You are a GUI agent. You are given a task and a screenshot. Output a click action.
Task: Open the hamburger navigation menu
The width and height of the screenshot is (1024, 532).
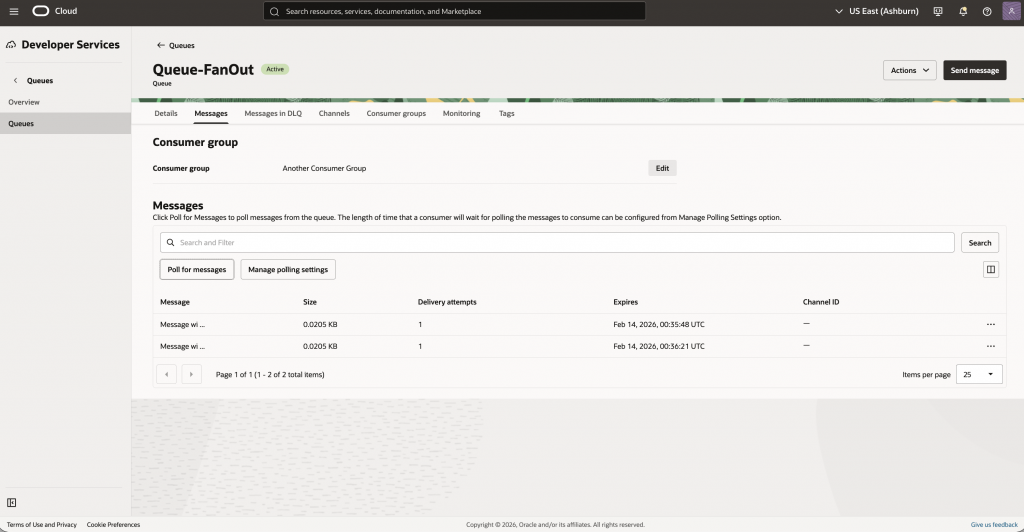tap(14, 11)
